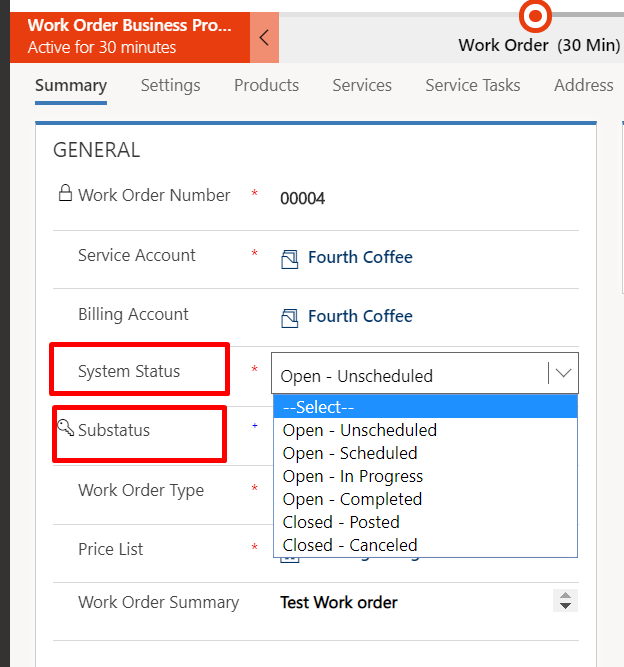Expand the System Status dropdown arrow
Screen dimensions: 624x667
(x=564, y=374)
